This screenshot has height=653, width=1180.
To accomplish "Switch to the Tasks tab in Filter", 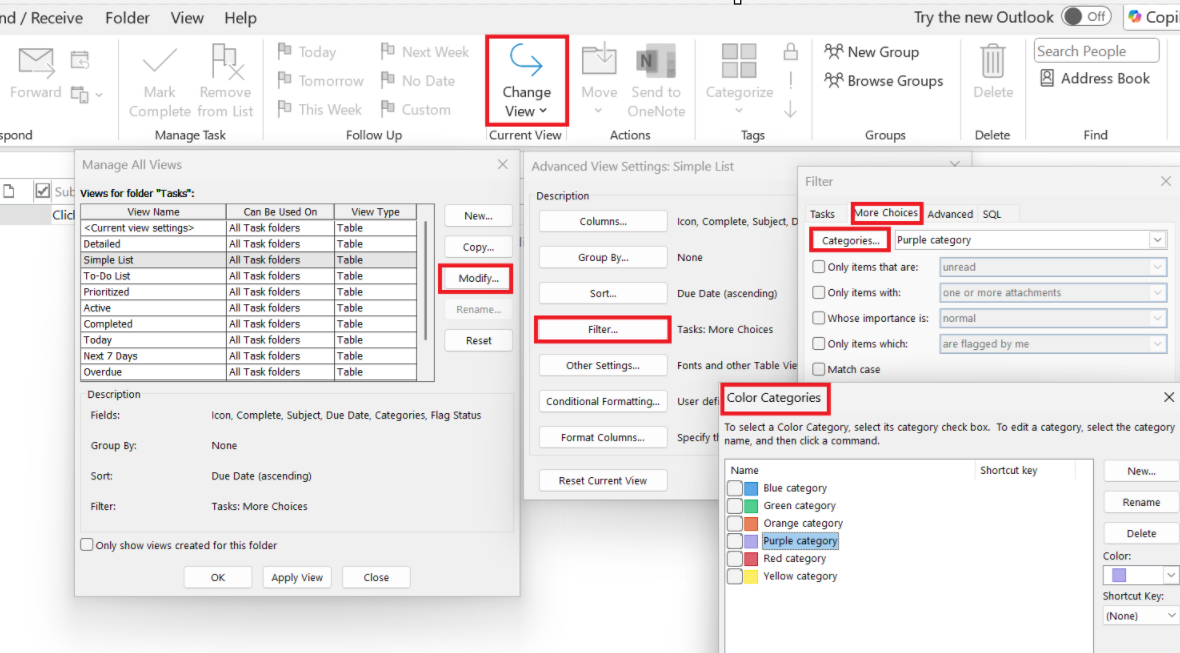I will pyautogui.click(x=822, y=214).
